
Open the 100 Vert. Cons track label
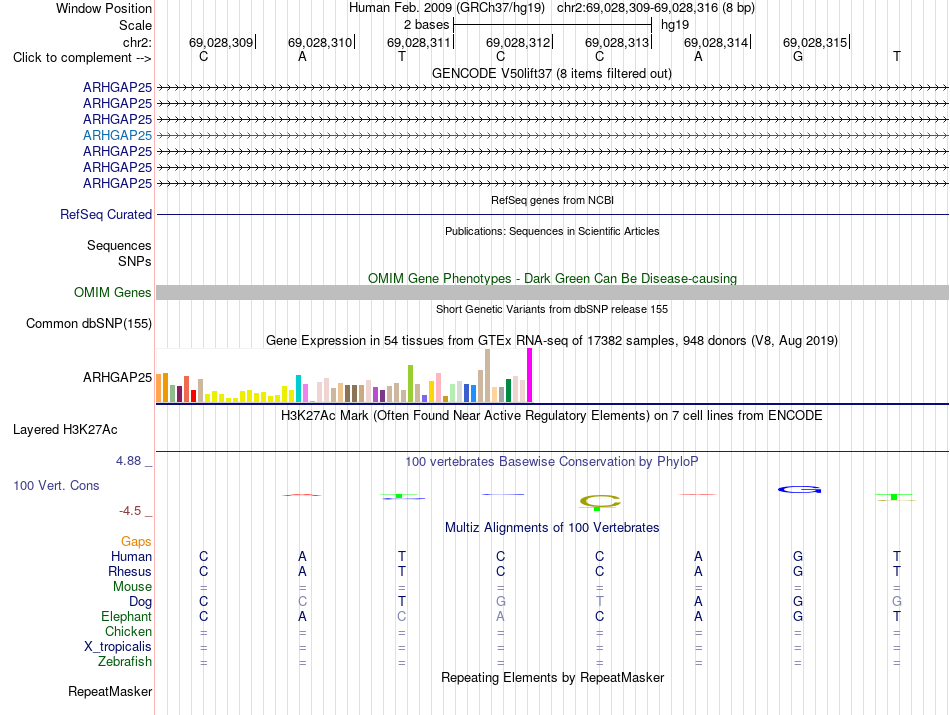[x=56, y=485]
